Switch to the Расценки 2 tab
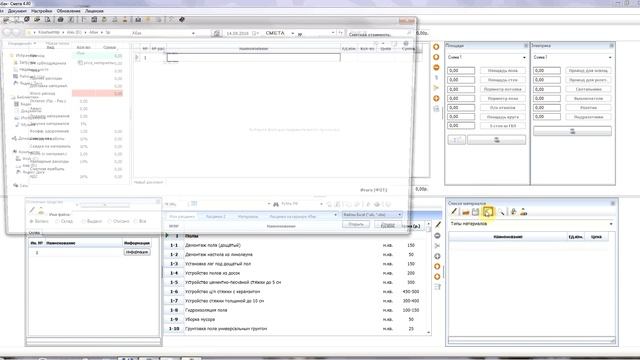 tap(216, 216)
